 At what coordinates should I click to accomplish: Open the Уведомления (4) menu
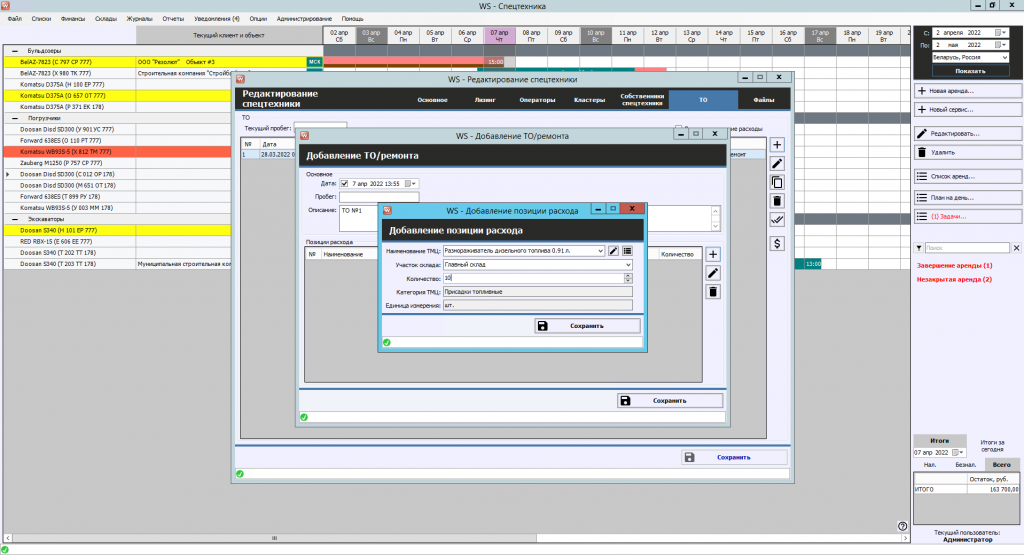217,19
